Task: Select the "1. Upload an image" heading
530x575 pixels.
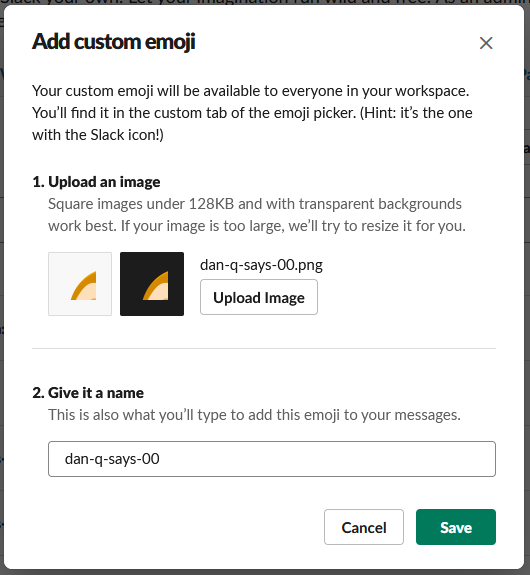Action: 96,182
